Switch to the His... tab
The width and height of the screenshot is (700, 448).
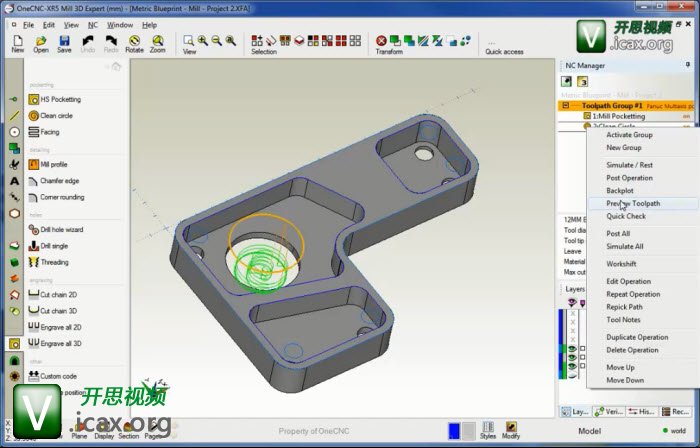[x=641, y=411]
